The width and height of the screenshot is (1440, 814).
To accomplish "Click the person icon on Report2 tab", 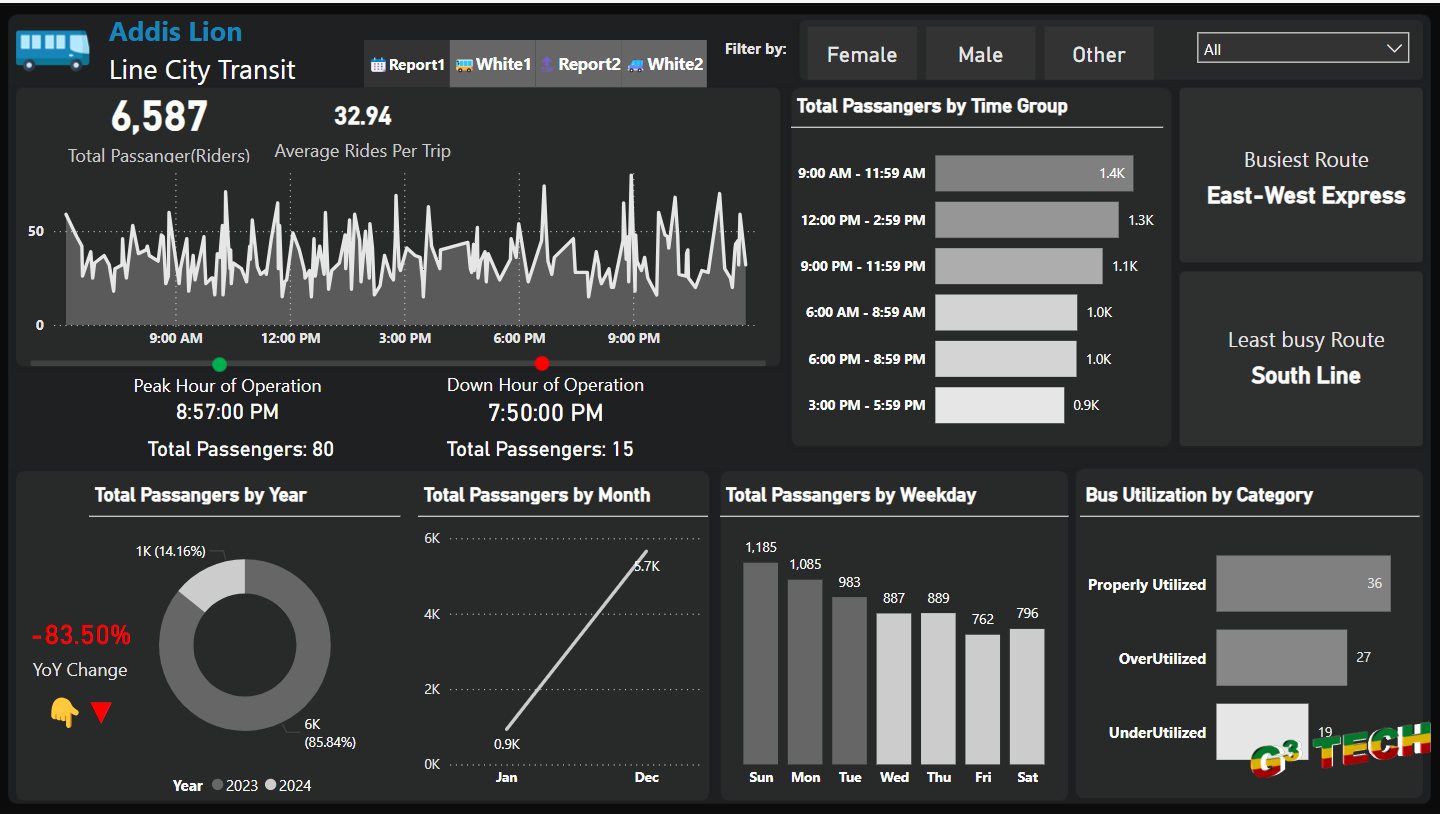I will pyautogui.click(x=548, y=64).
